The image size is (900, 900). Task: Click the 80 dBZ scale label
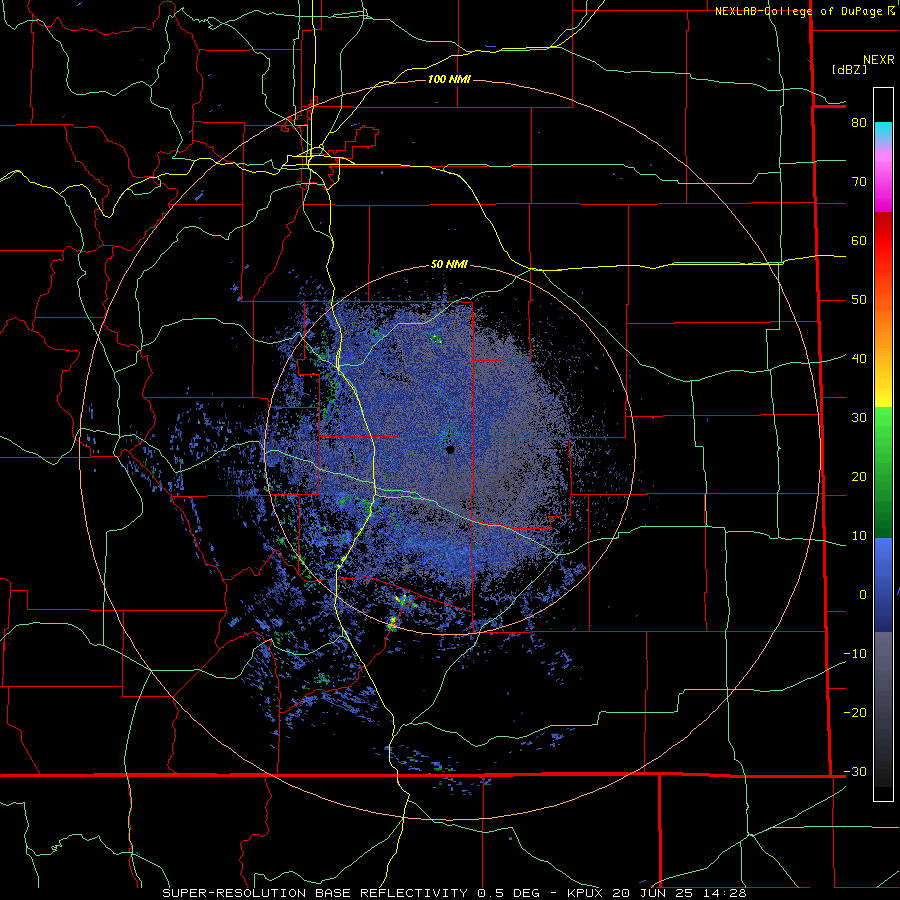point(859,123)
